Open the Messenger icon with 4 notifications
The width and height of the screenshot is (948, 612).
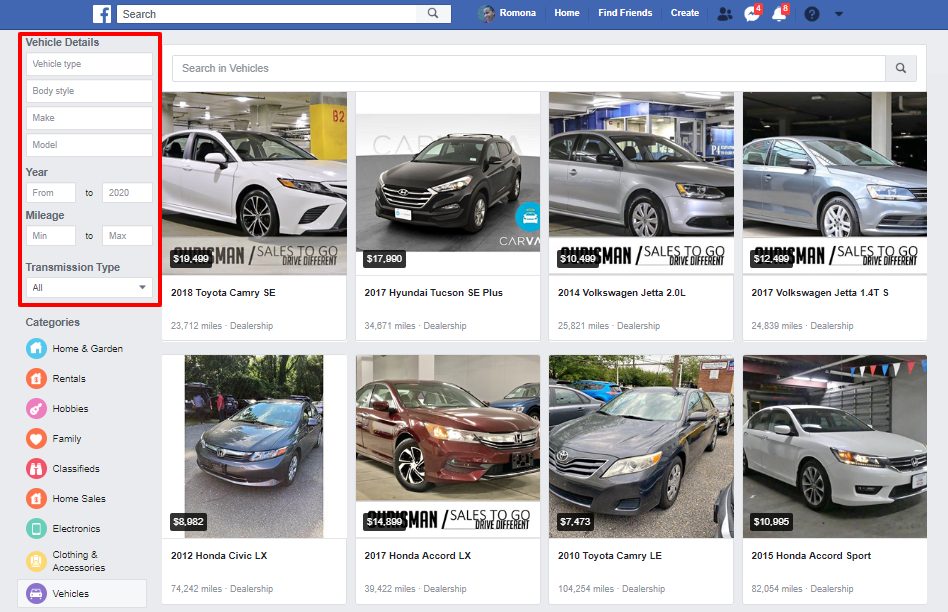point(752,14)
